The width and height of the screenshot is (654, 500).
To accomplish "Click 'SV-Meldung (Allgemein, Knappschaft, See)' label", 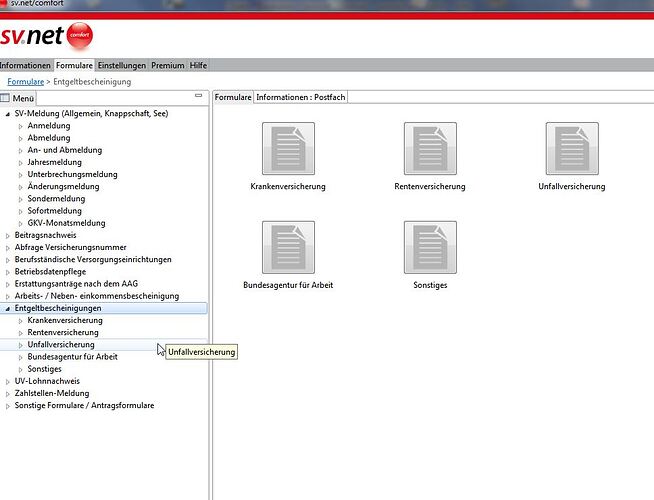I will click(x=91, y=113).
